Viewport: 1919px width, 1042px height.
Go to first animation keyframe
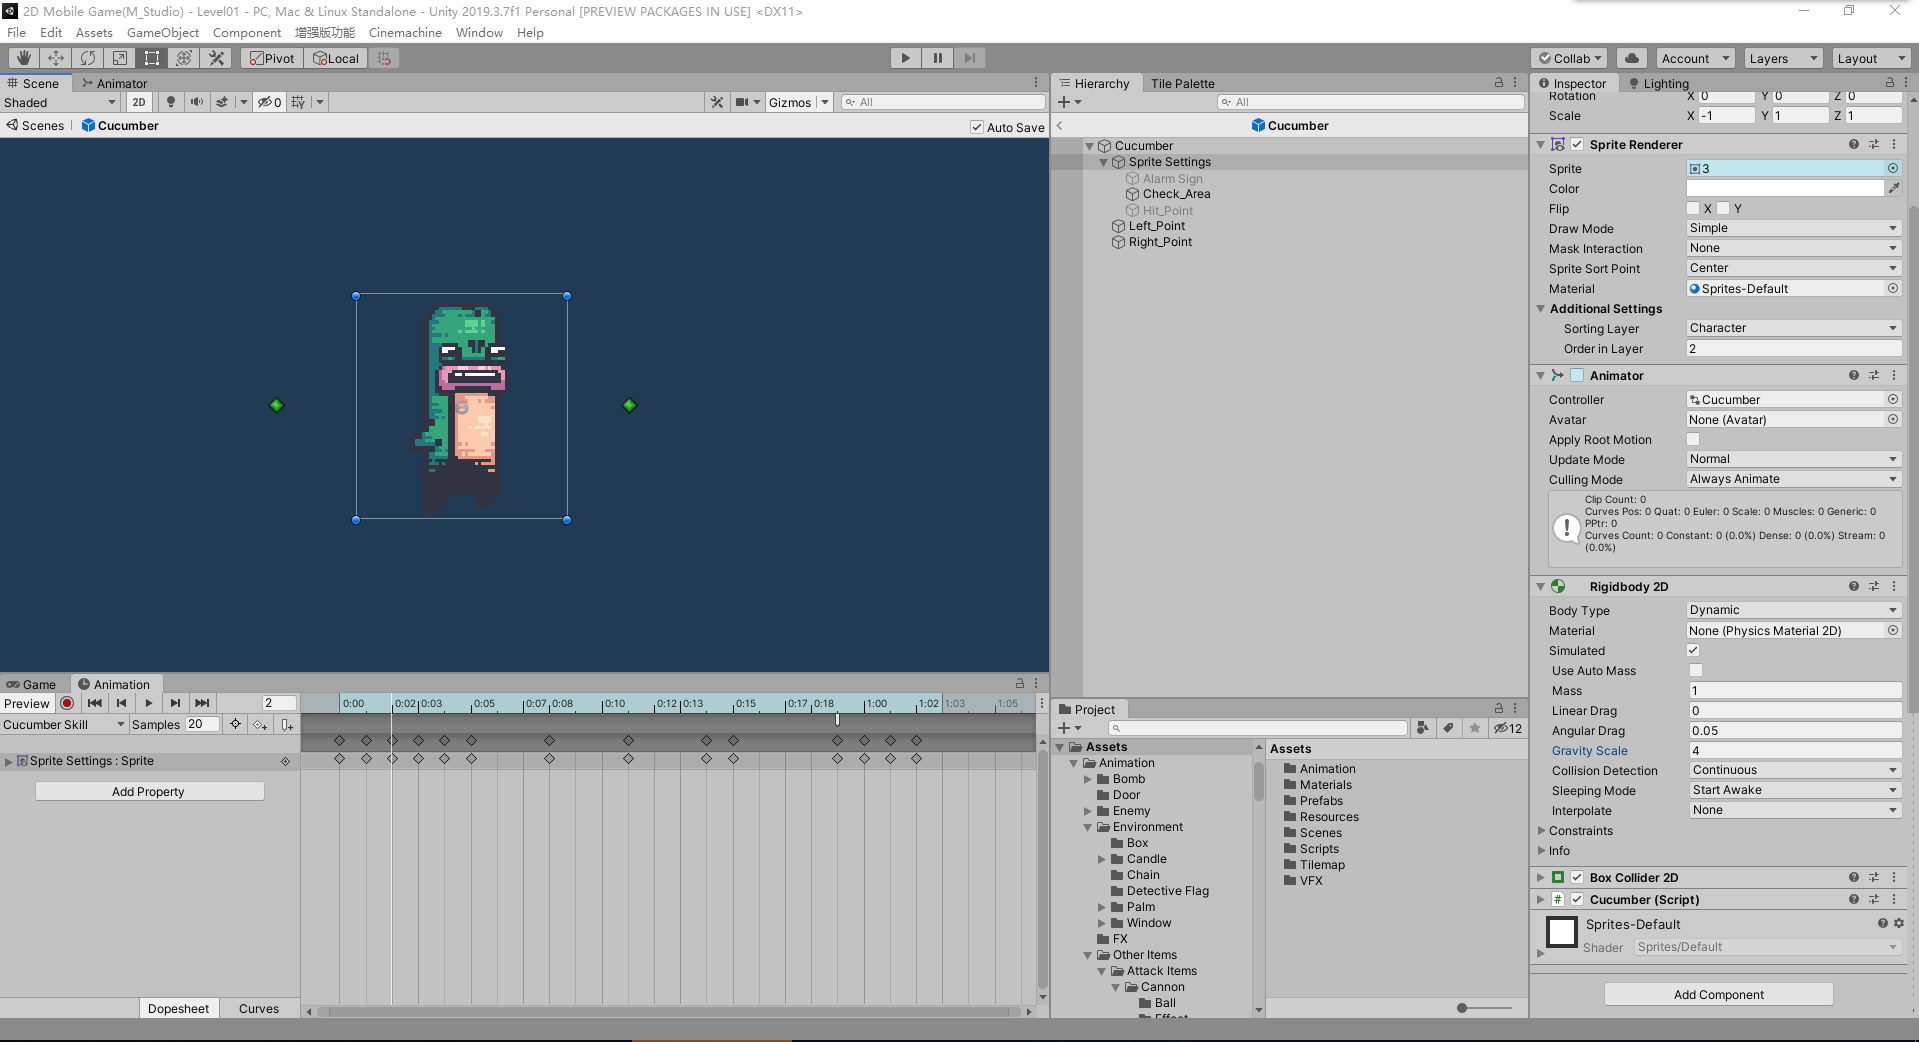(x=95, y=703)
